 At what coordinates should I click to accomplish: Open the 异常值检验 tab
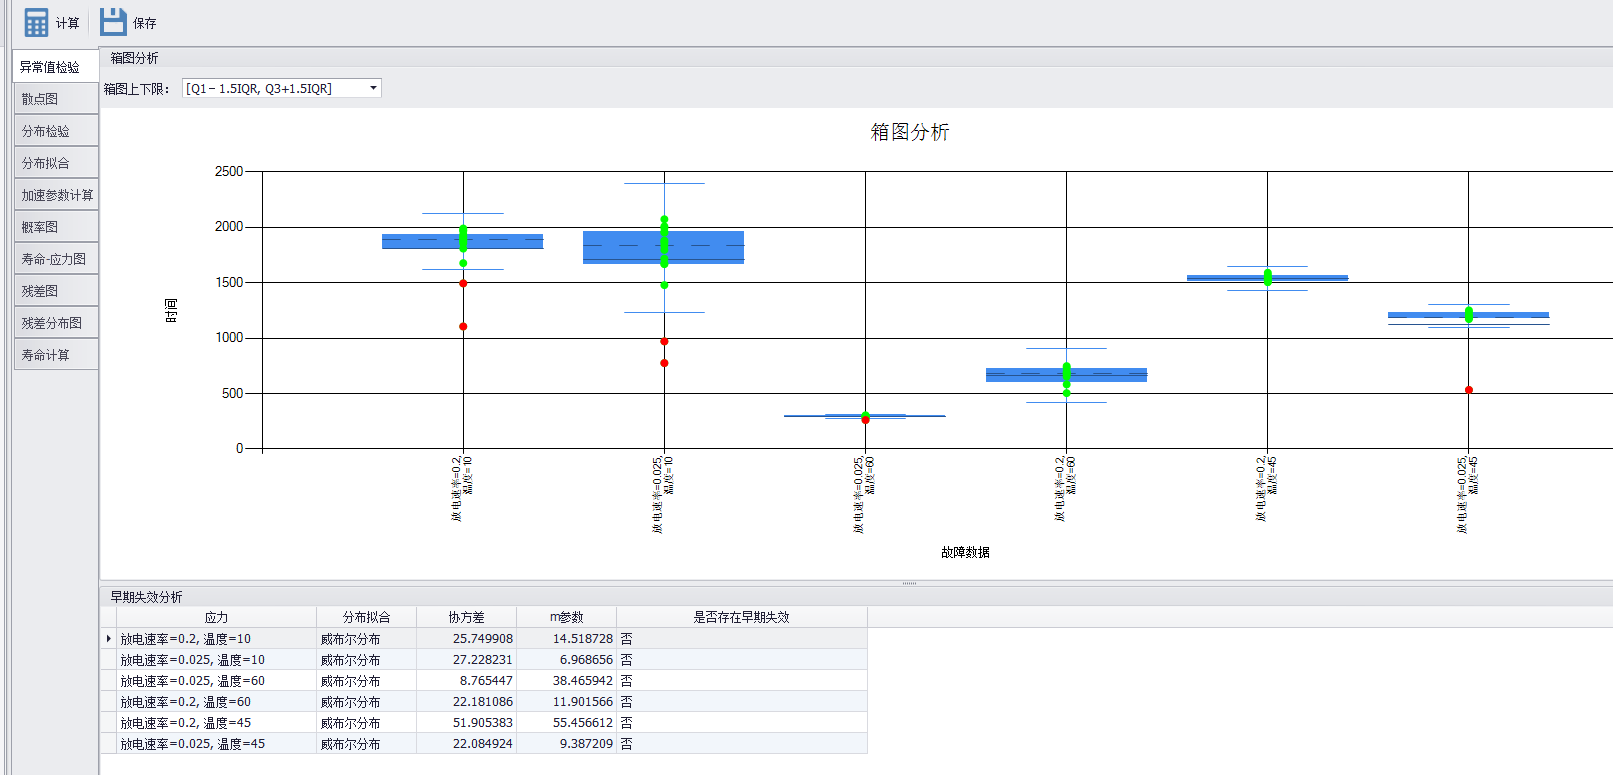tap(56, 67)
